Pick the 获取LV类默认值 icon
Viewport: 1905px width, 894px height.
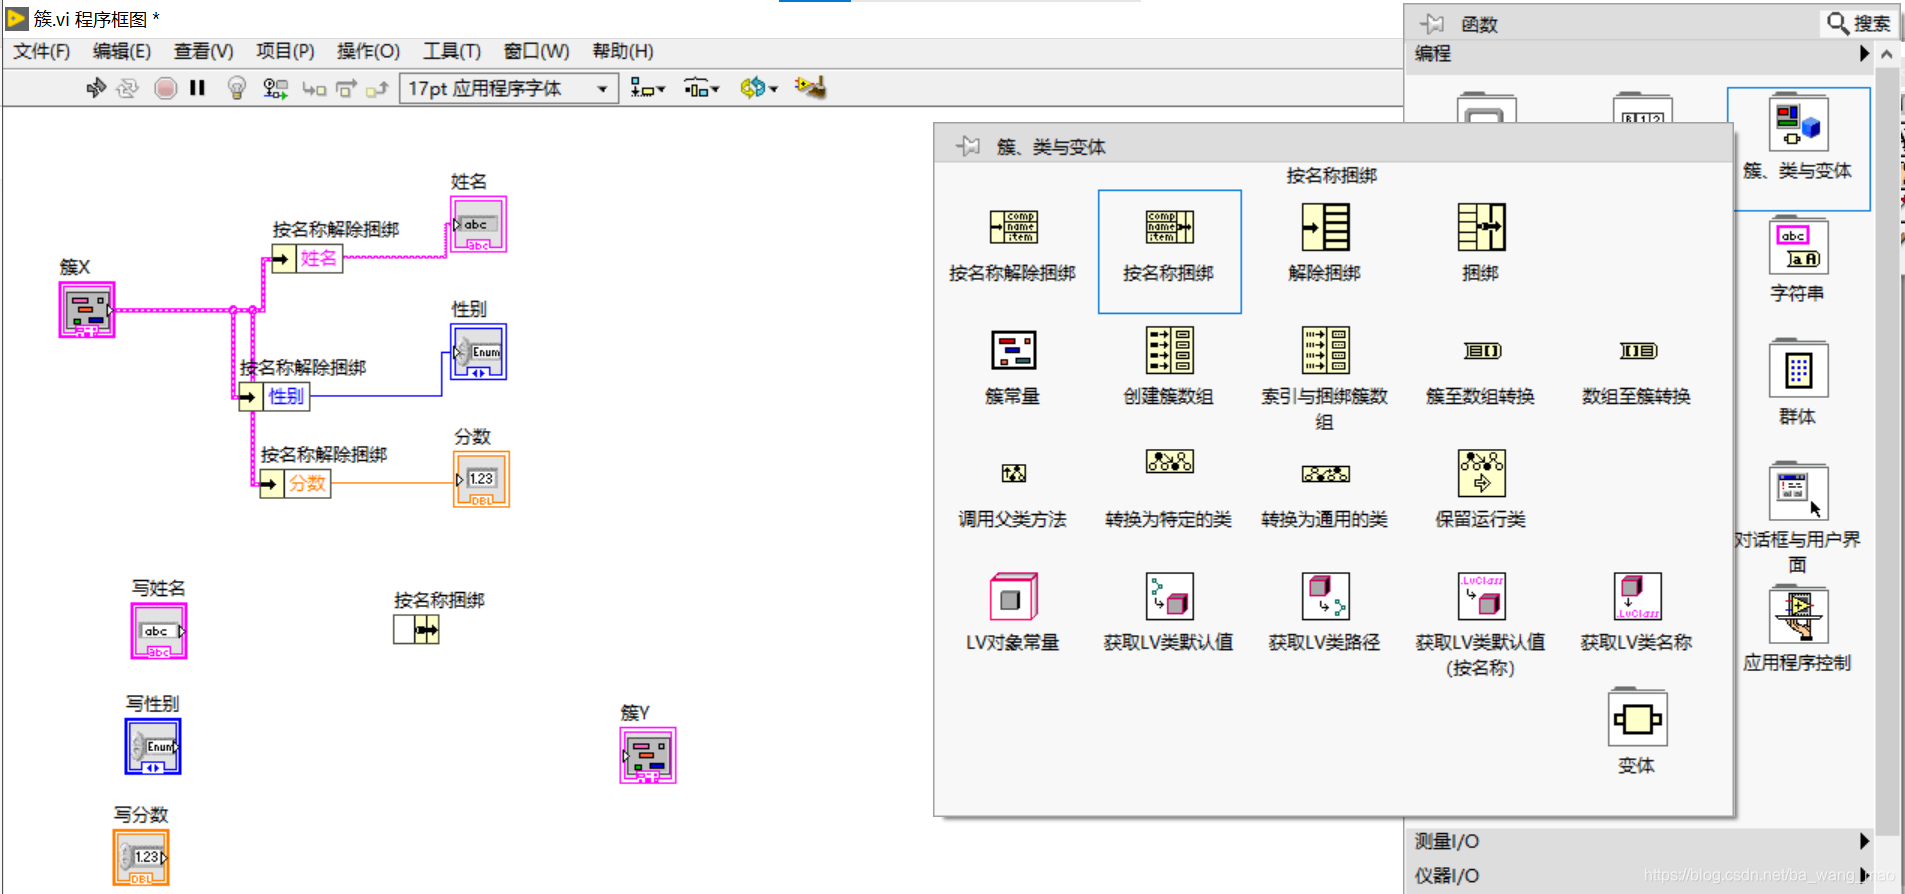[1169, 597]
